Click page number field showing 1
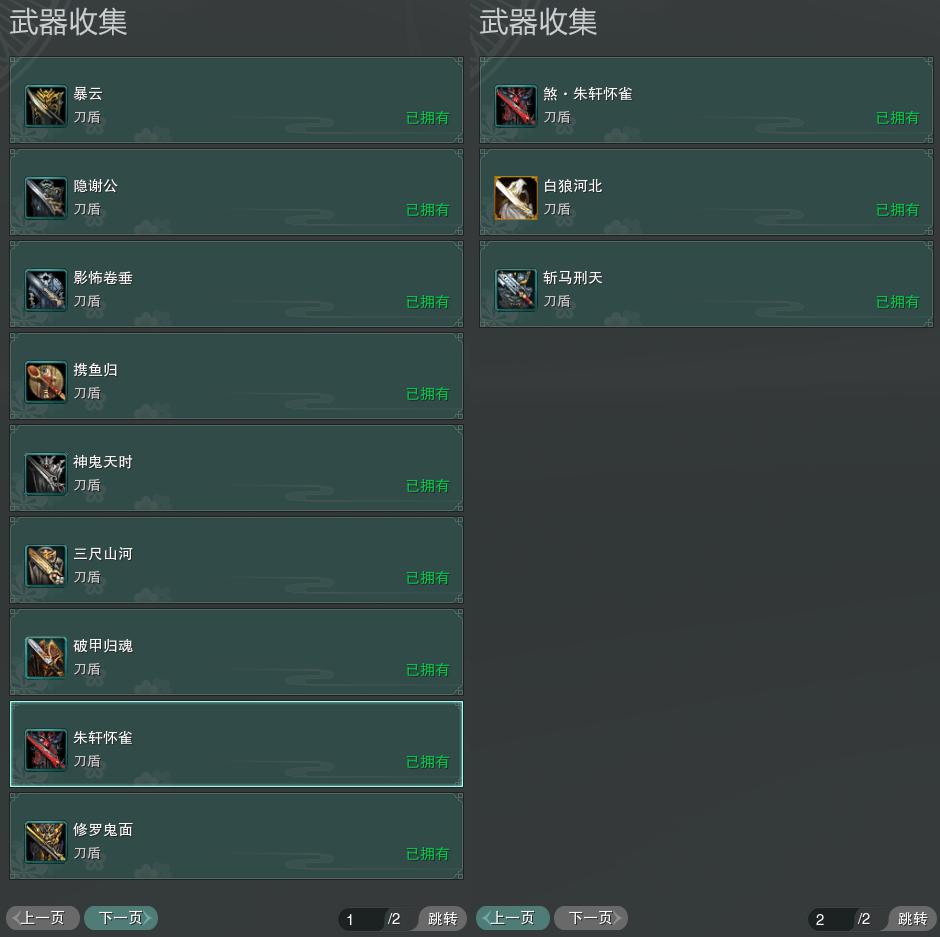The height and width of the screenshot is (937, 940). click(x=361, y=919)
